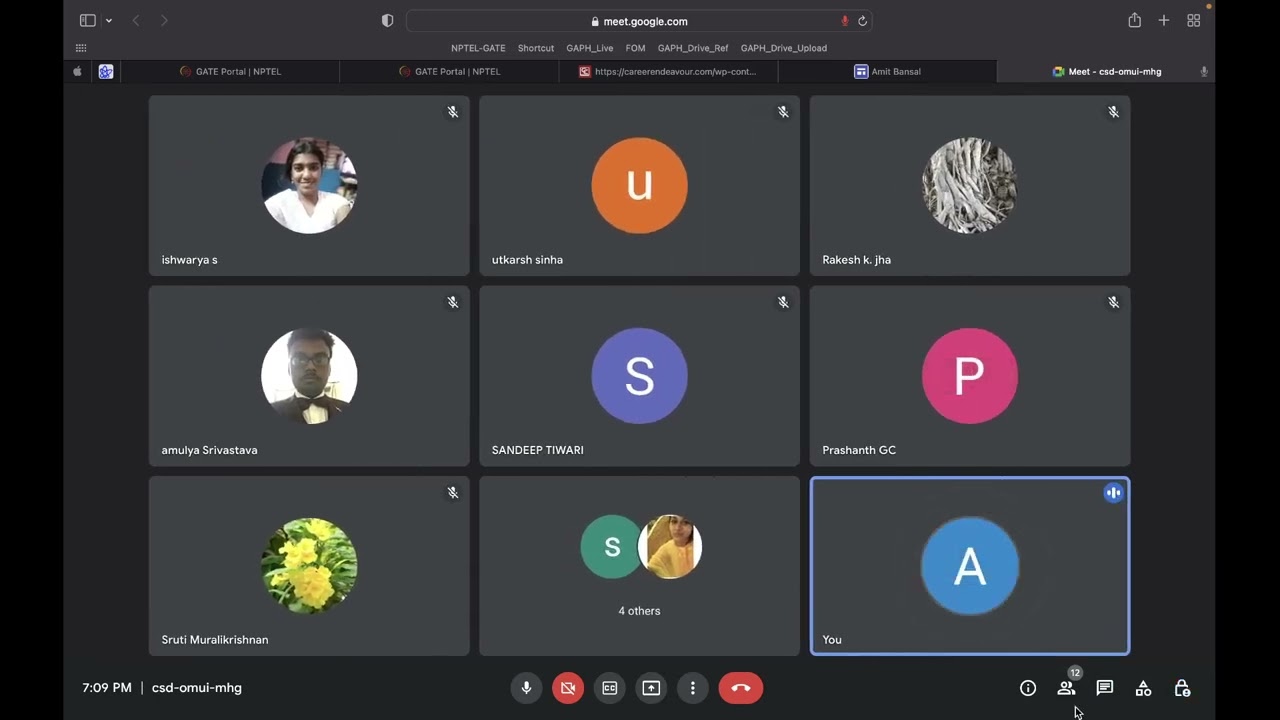Show tab overview
This screenshot has height=720, width=1280.
click(1193, 21)
